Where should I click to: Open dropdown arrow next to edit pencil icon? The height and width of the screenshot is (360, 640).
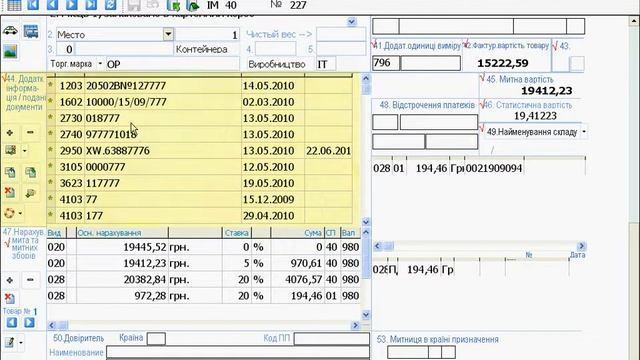pos(21,342)
